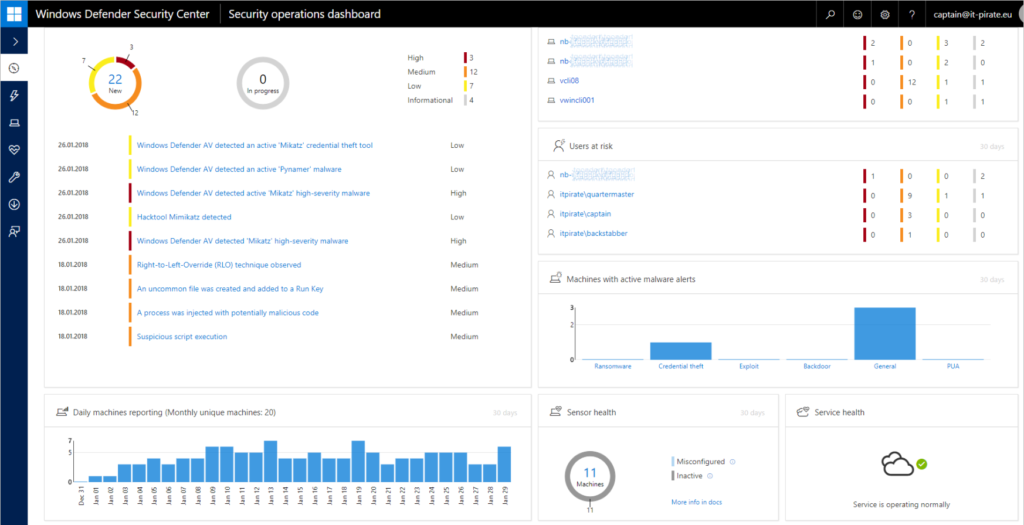
Task: Open user itpirate\backstabber
Action: tap(594, 234)
